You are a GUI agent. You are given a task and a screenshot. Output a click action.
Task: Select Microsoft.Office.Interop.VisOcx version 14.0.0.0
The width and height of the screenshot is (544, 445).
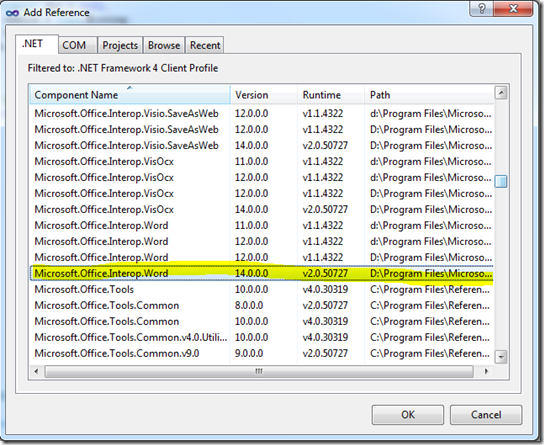point(262,209)
